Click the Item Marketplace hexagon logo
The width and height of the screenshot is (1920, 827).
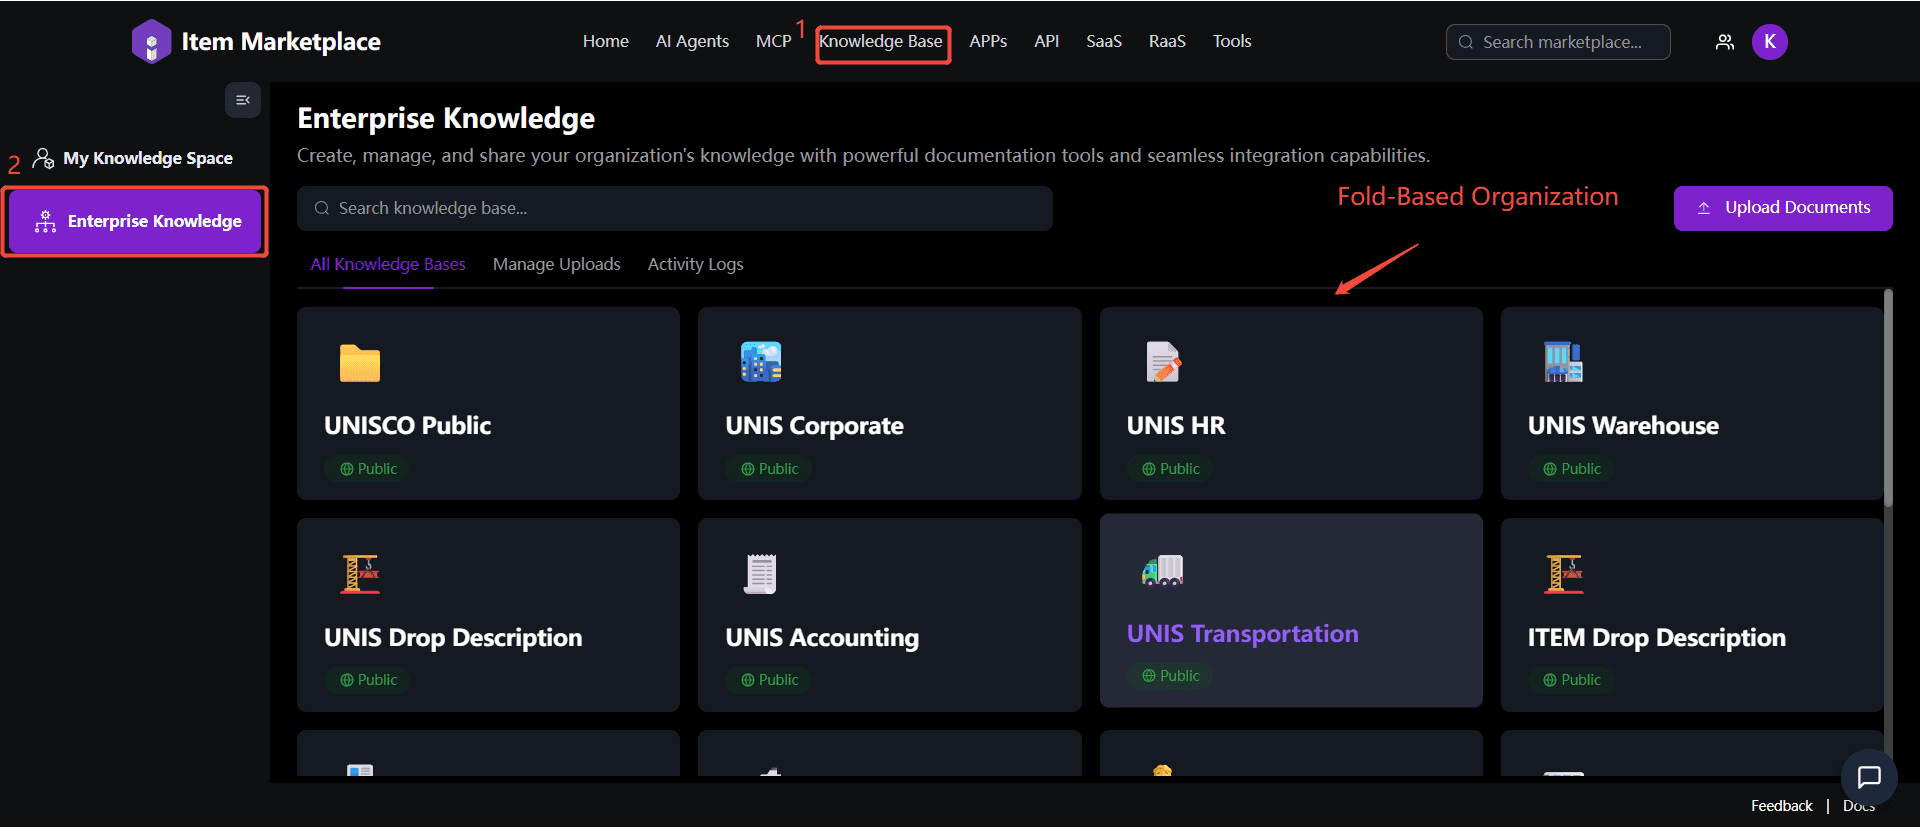[151, 42]
